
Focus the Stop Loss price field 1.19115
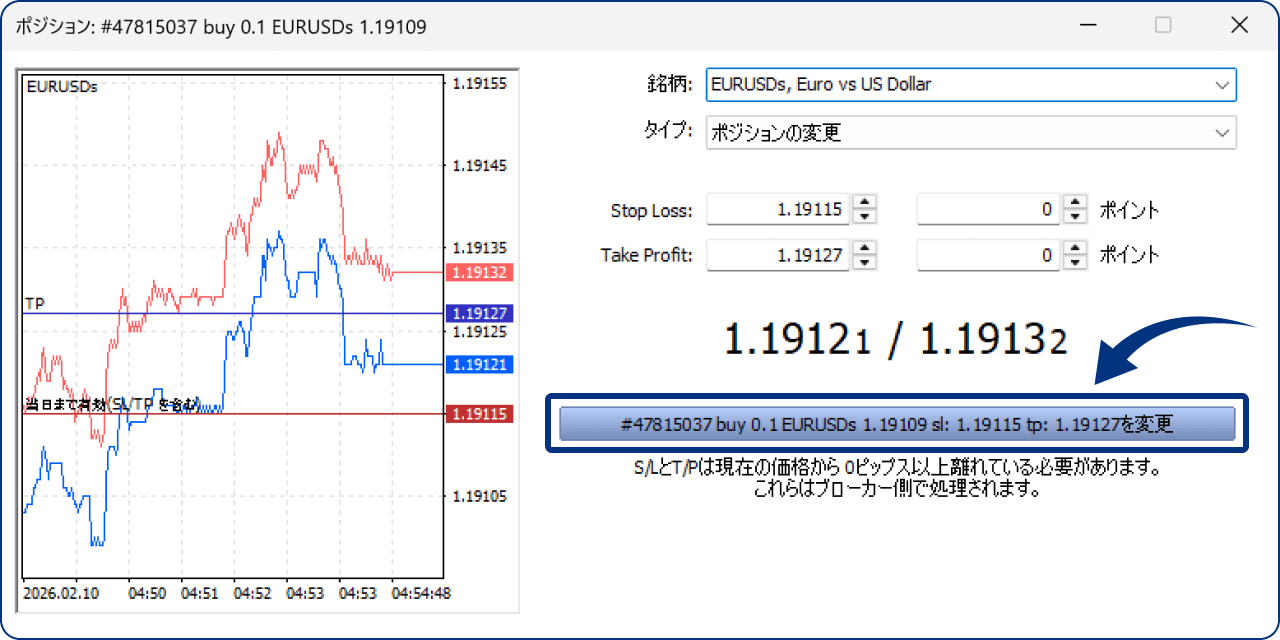[x=778, y=210]
